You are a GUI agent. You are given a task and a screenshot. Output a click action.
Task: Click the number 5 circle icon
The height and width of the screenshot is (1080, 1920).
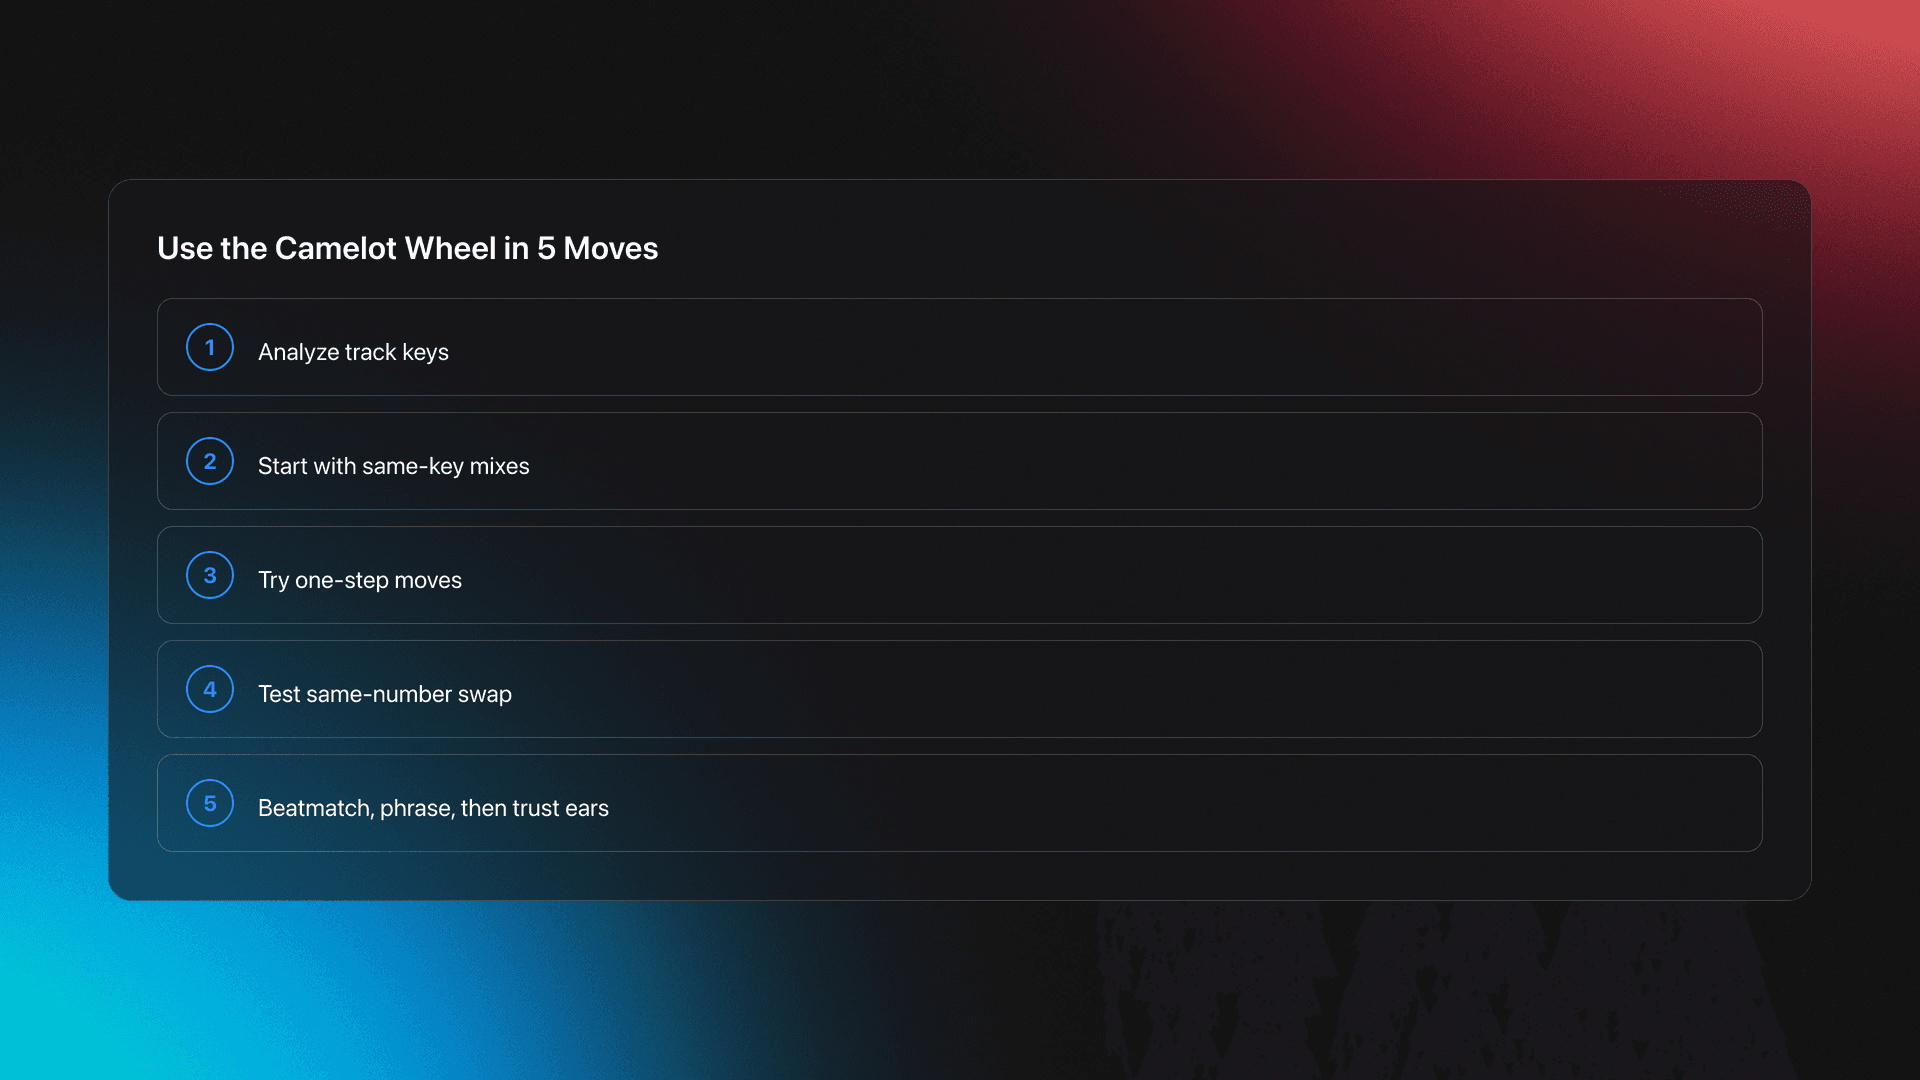(210, 803)
